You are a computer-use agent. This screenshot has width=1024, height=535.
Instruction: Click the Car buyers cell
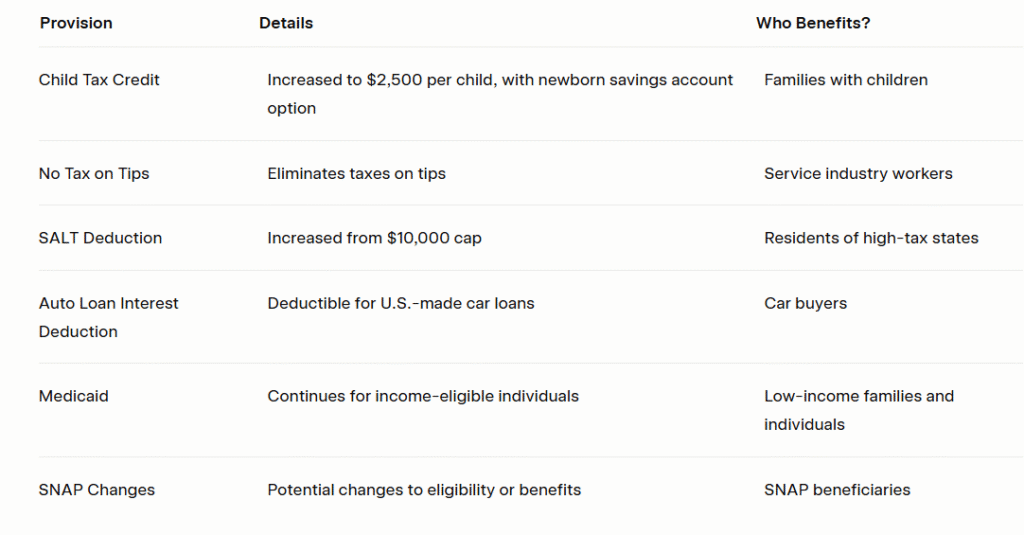(805, 303)
